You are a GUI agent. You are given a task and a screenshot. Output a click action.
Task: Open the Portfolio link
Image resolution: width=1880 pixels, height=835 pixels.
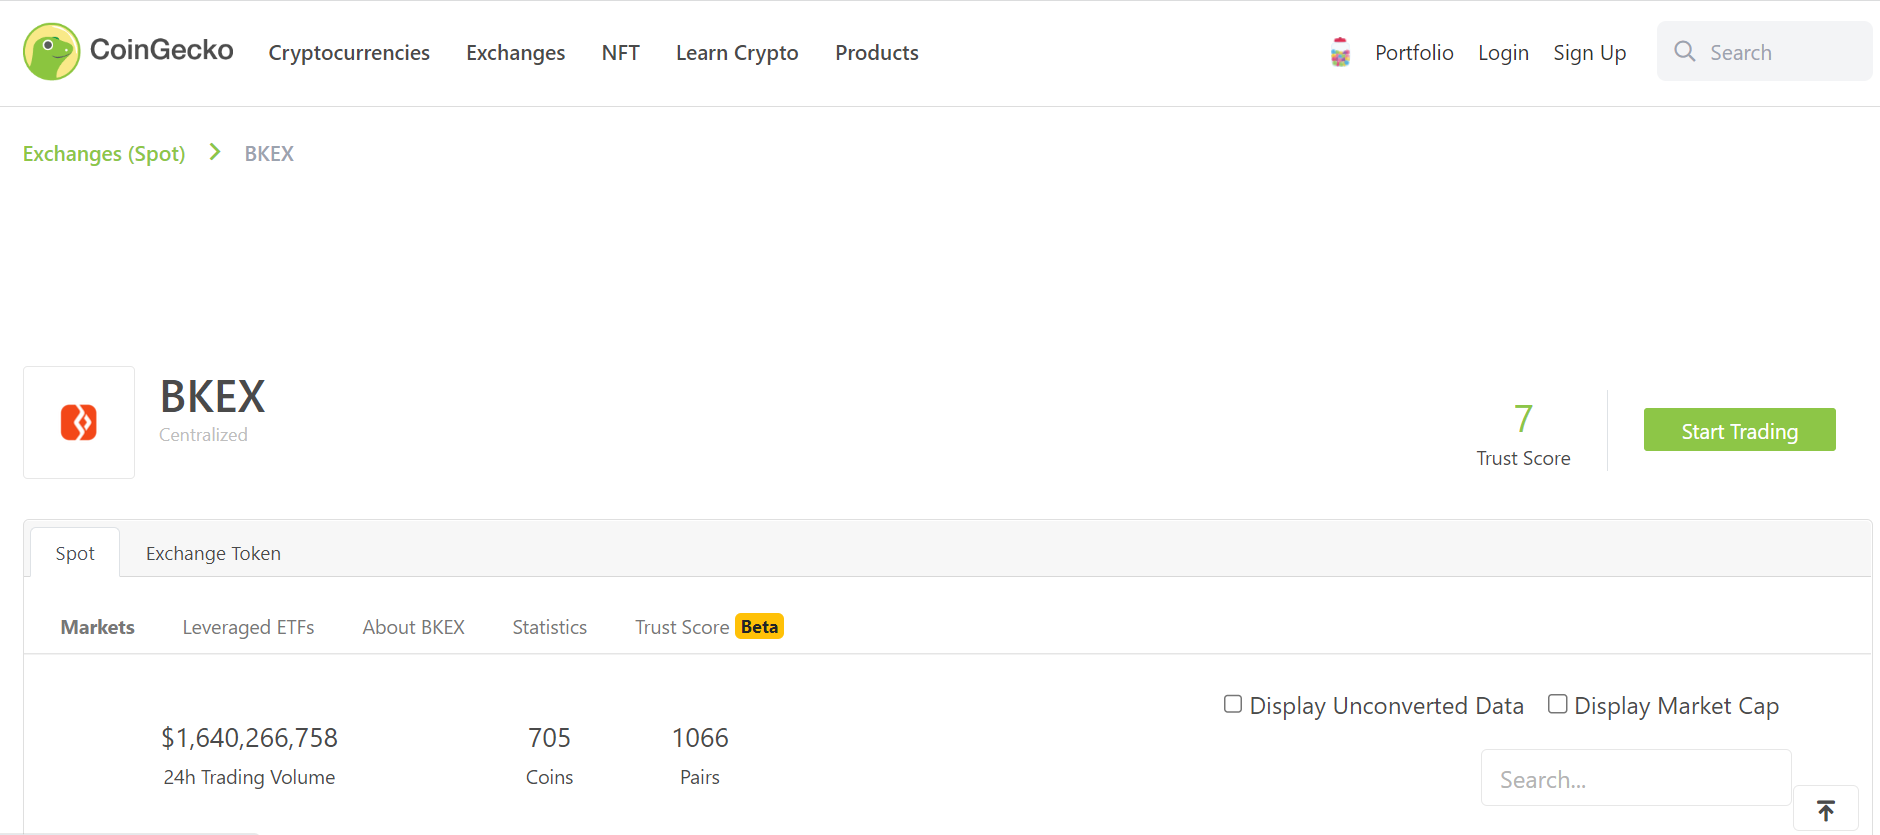tap(1414, 53)
